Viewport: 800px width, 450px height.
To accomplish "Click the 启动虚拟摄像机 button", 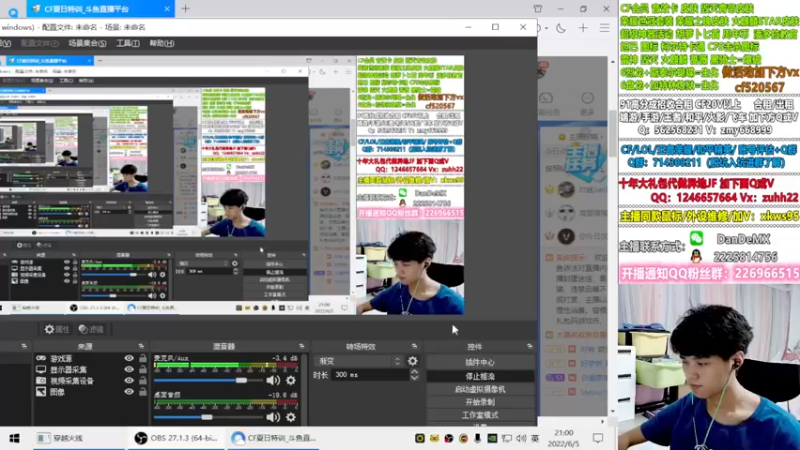I will (x=480, y=389).
